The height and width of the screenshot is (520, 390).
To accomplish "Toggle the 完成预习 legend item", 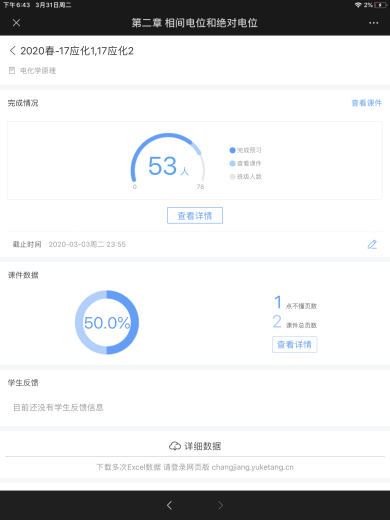I will tap(245, 150).
